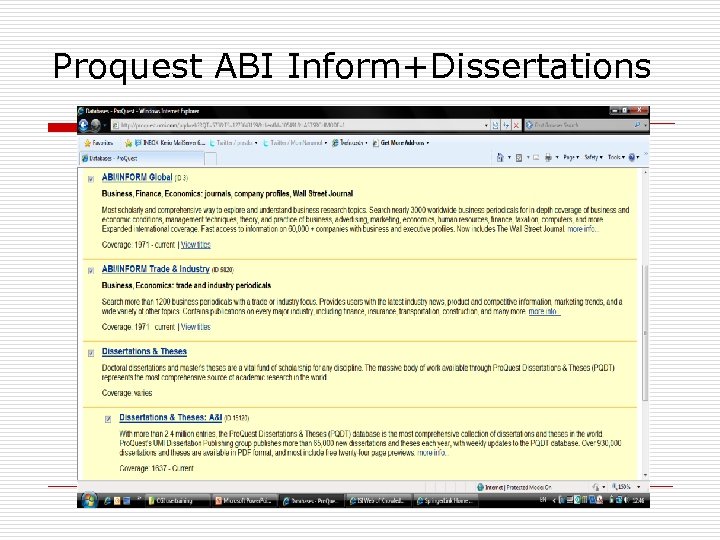Viewport: 720px width, 540px height.
Task: Click more info for Dissertations & Theses: A&I
Action: pyautogui.click(x=431, y=453)
